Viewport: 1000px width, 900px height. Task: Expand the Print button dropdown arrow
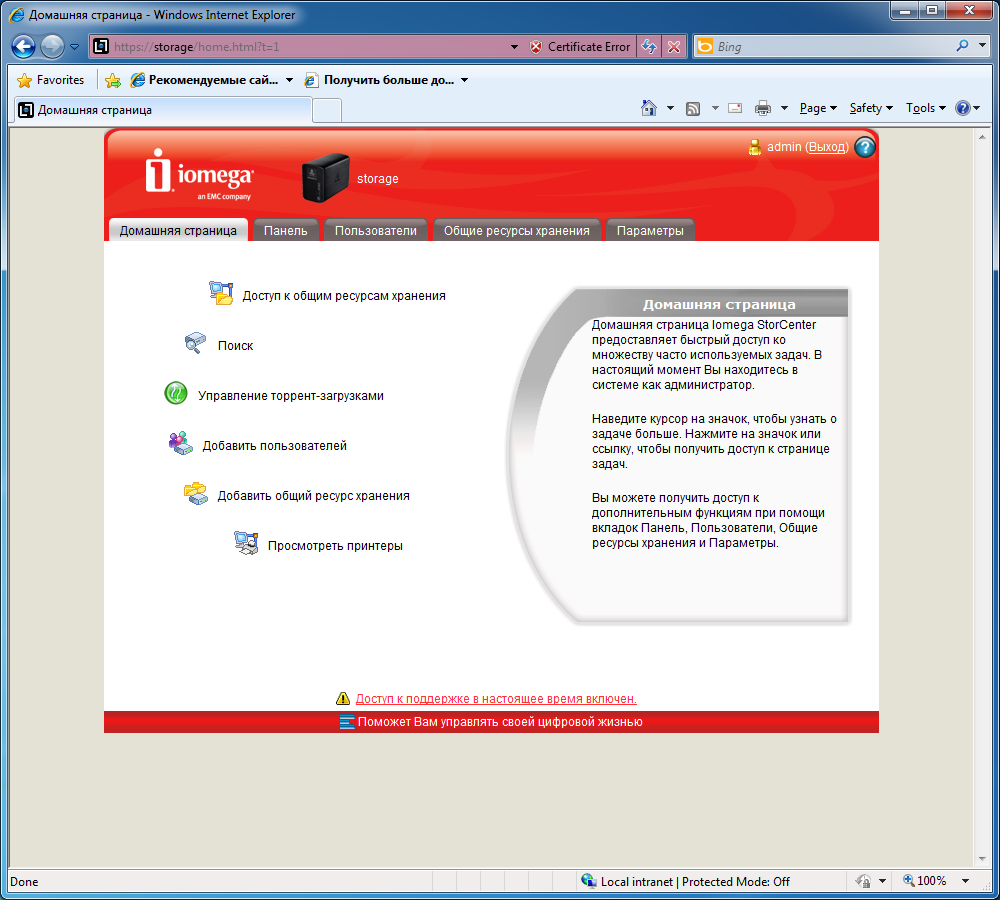(x=784, y=108)
